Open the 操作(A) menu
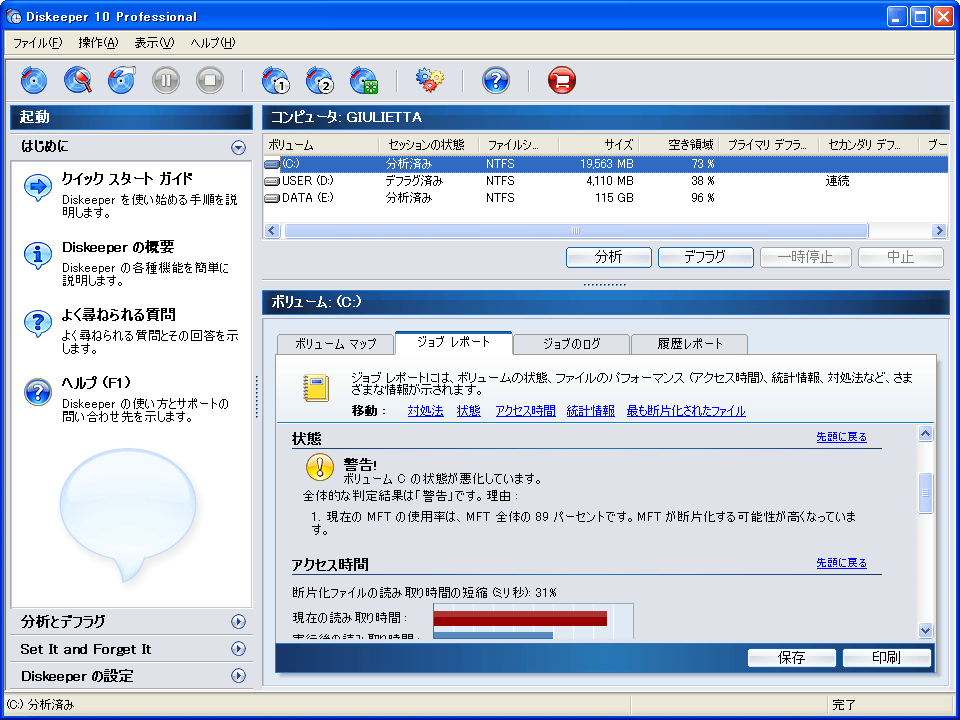 click(98, 42)
